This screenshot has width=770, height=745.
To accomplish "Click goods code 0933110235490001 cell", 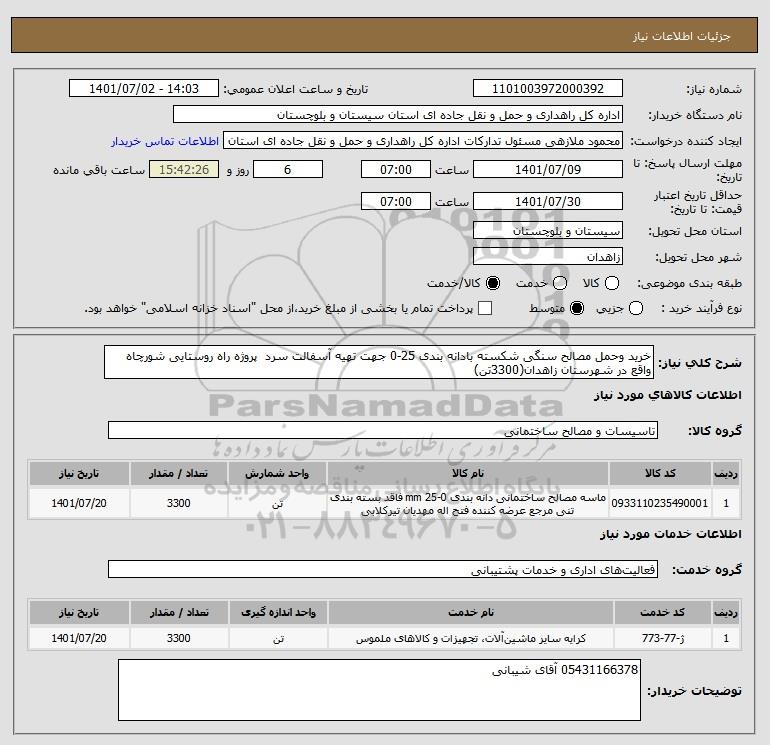I will tap(660, 503).
